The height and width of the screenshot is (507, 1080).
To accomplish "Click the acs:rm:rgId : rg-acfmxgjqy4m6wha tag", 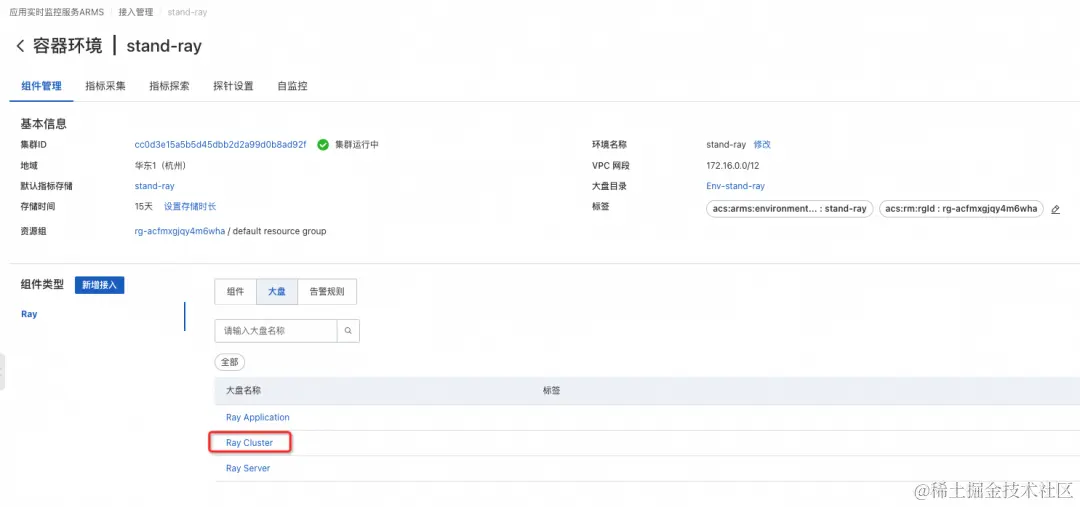I will [x=961, y=209].
